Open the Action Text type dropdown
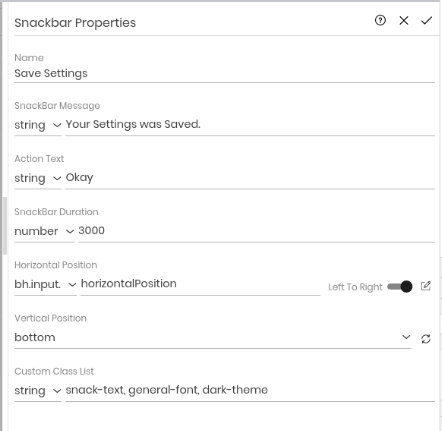Viewport: 442px width, 431px height. [x=38, y=178]
